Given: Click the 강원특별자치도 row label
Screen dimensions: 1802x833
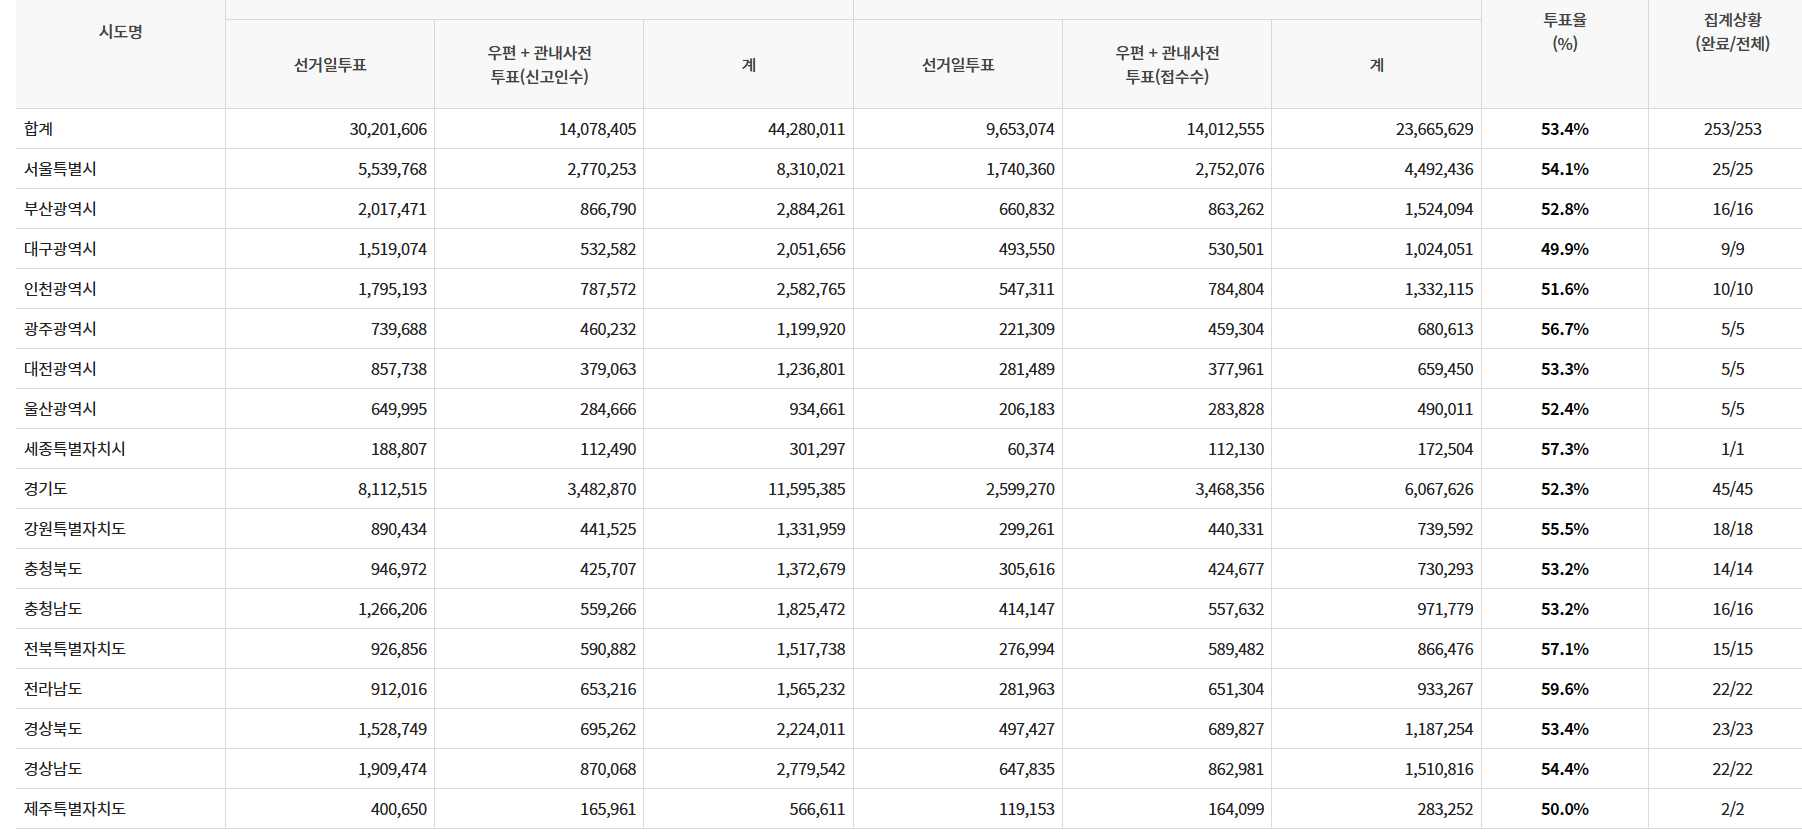Looking at the screenshot, I should tap(75, 529).
